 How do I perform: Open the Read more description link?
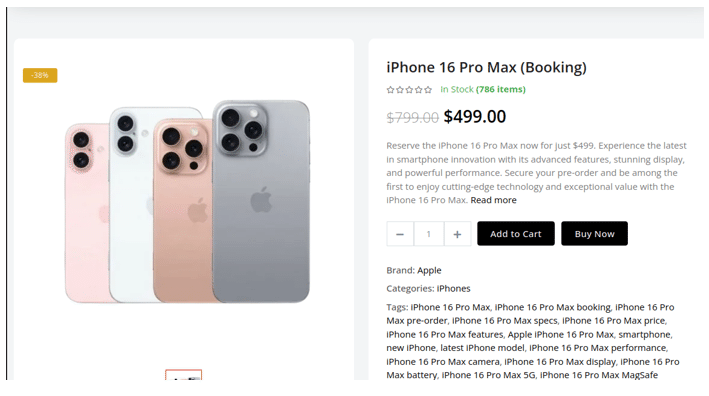pos(493,200)
